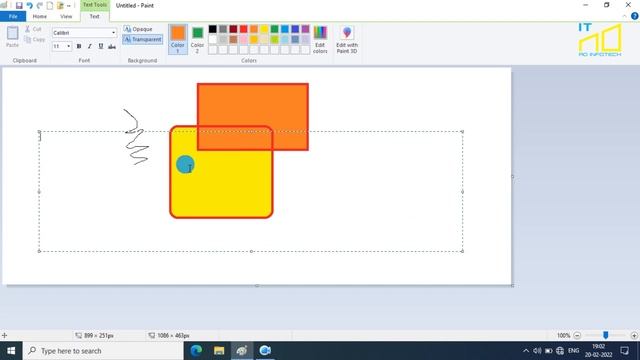Screen dimensions: 640x360
Task: Switch to the View ribbon tab
Action: 66,16
